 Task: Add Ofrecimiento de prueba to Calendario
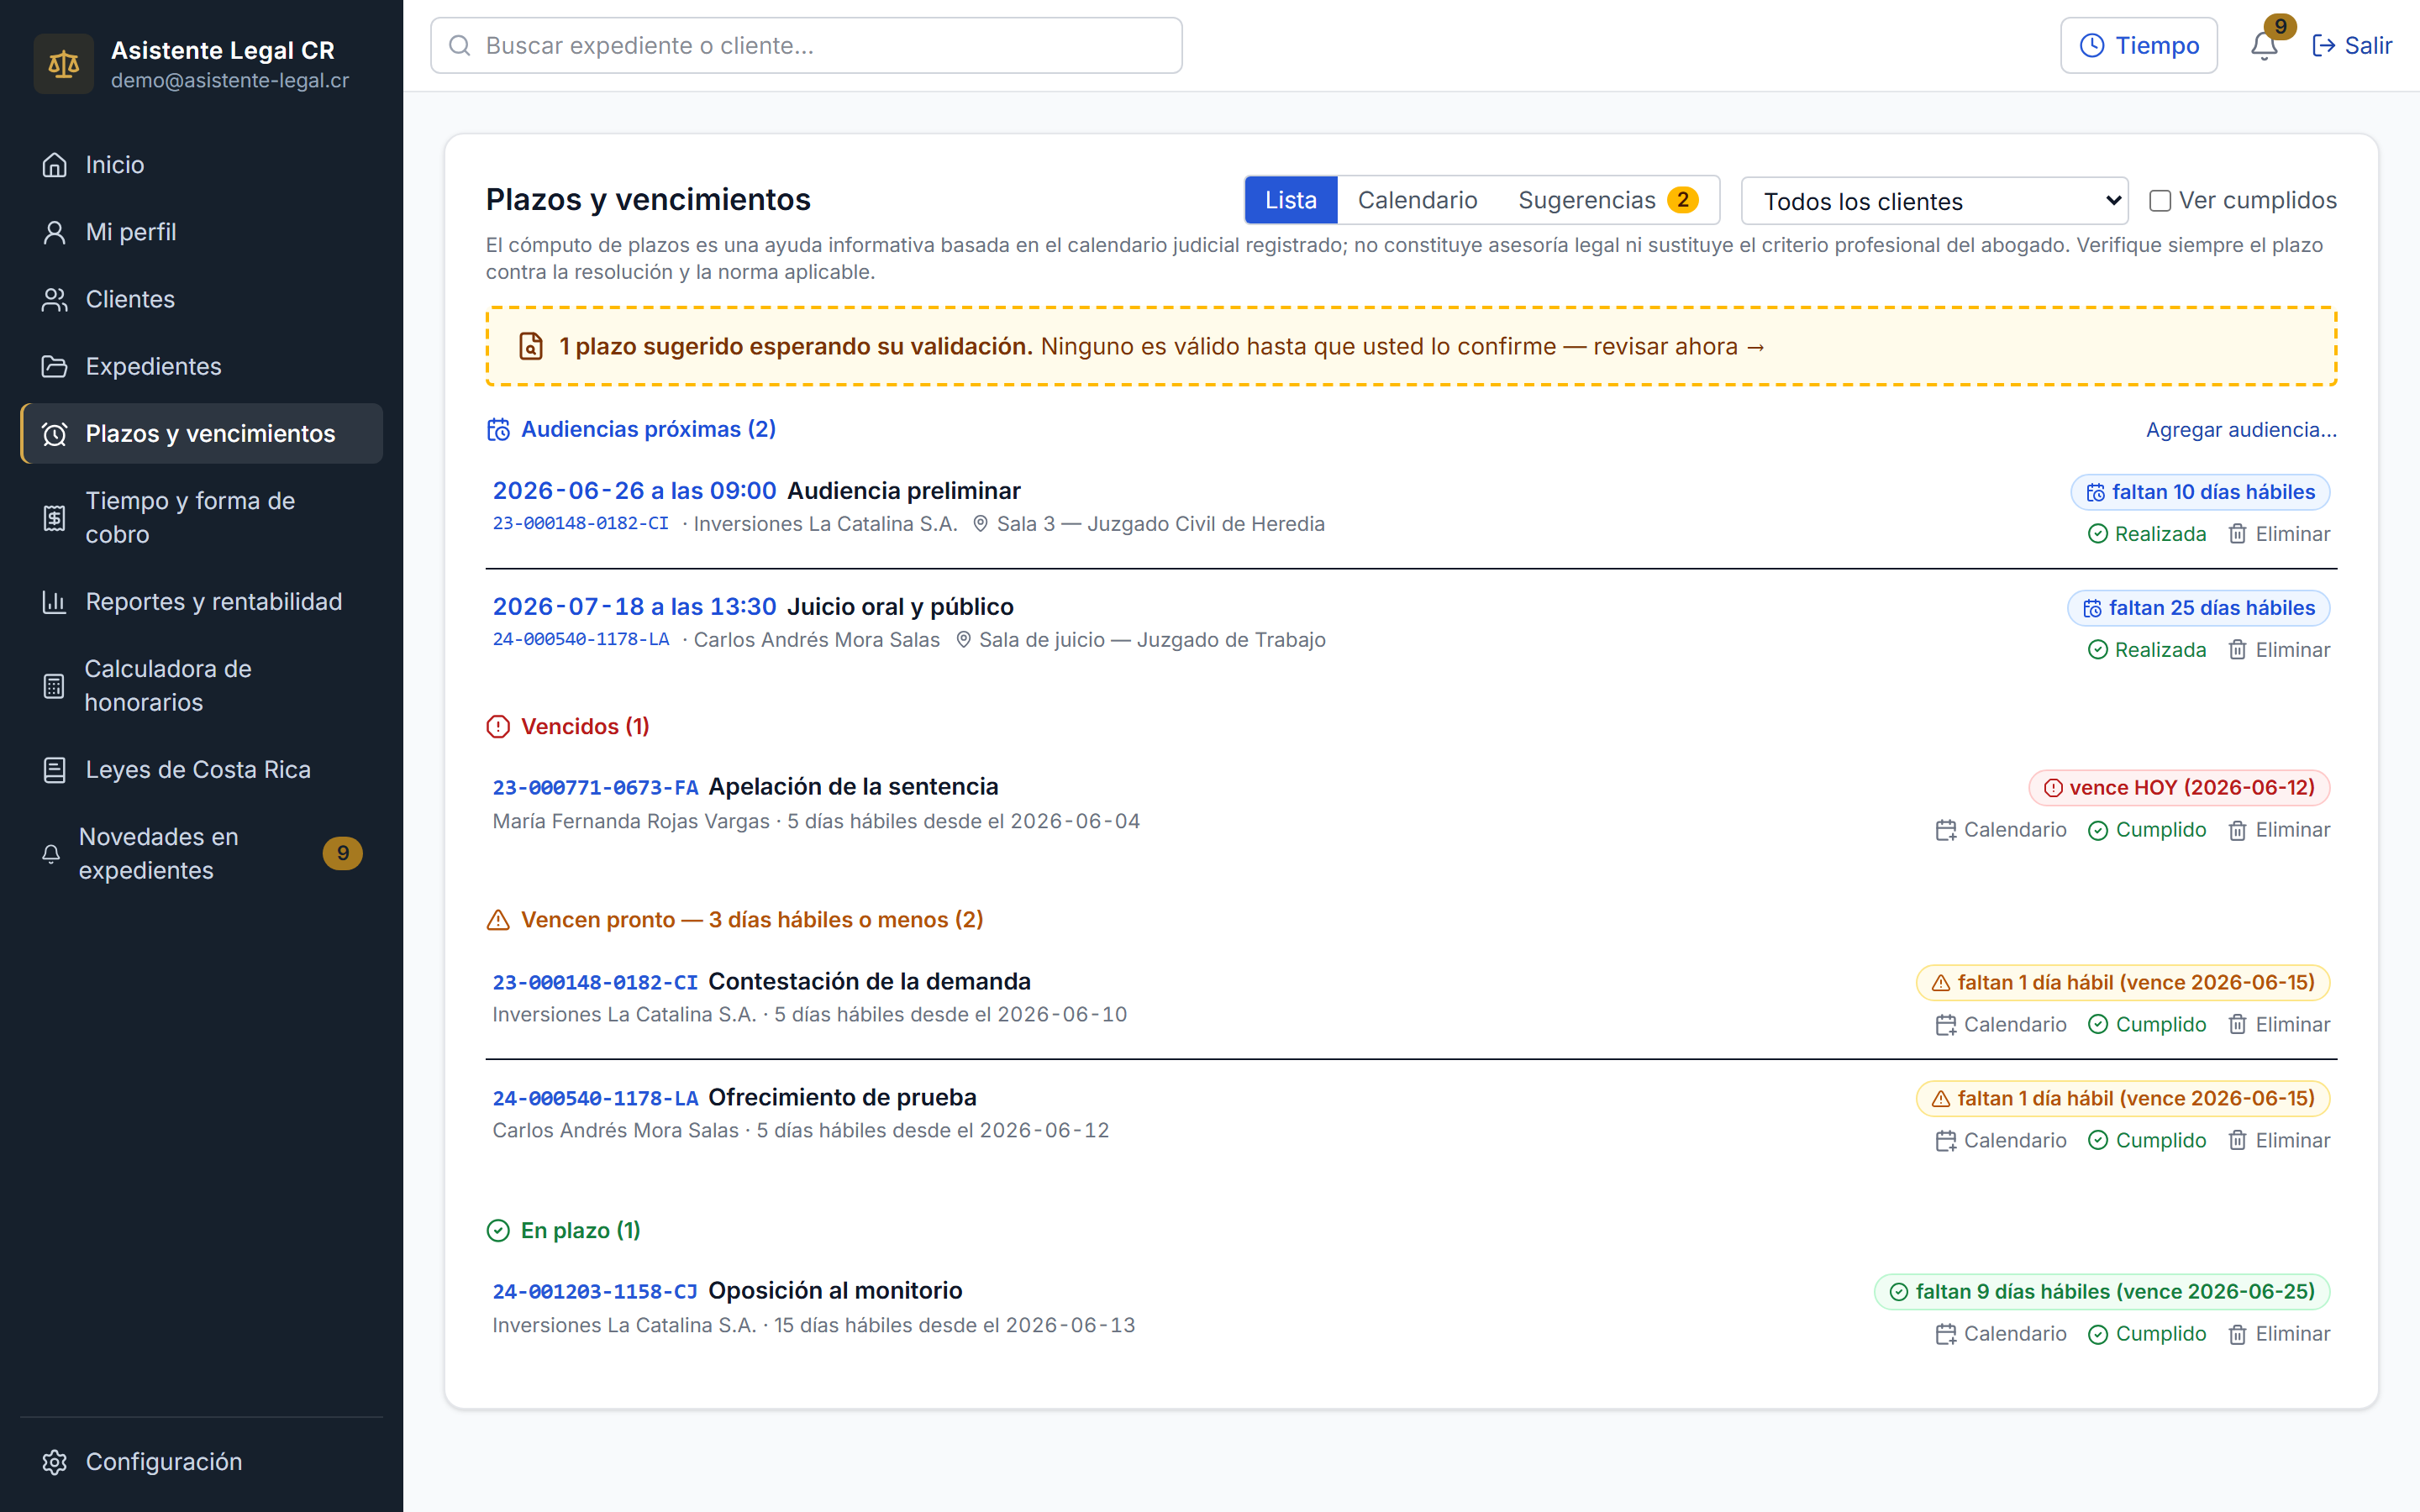2000,1141
